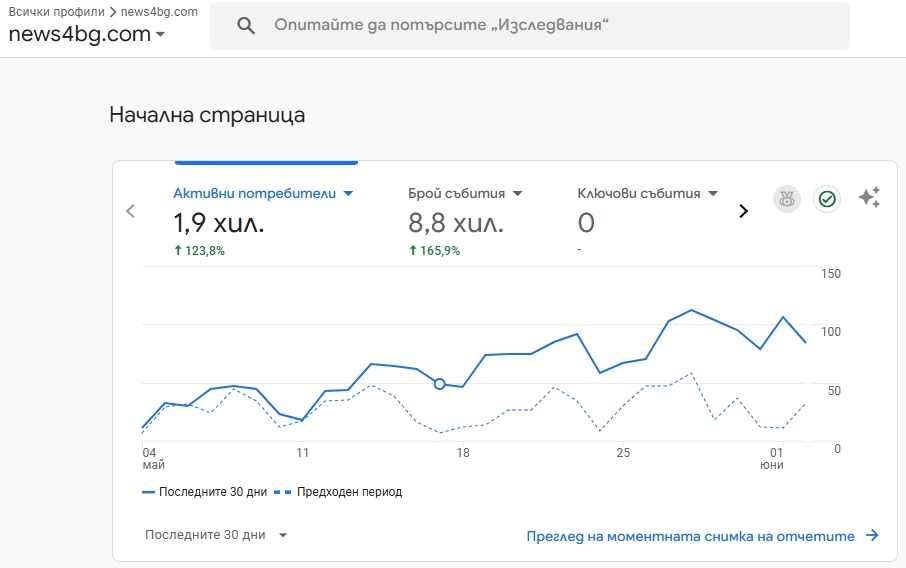This screenshot has width=906, height=568.
Task: Click the "Всички профили" breadcrumb link
Action: (57, 12)
